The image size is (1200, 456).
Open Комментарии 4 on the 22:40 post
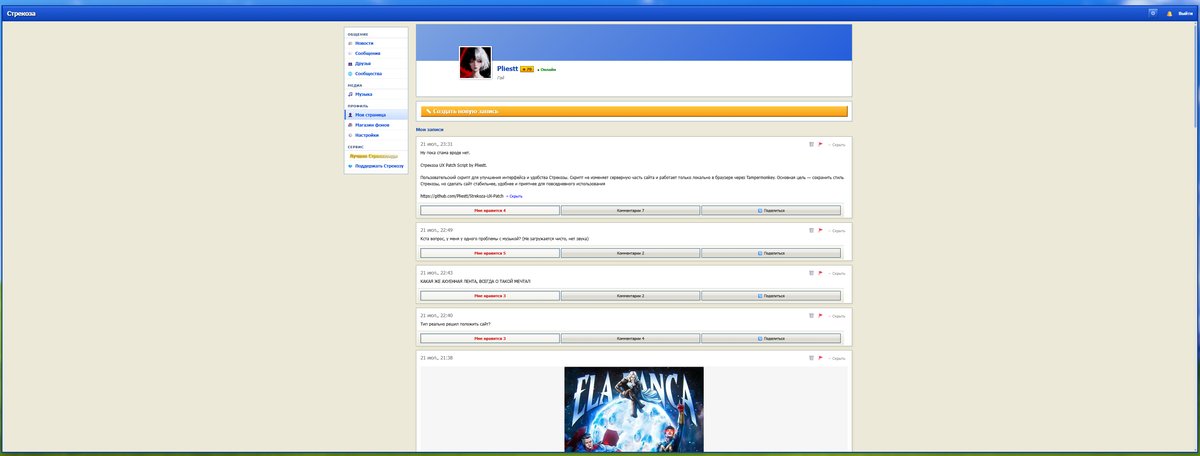[x=630, y=338]
